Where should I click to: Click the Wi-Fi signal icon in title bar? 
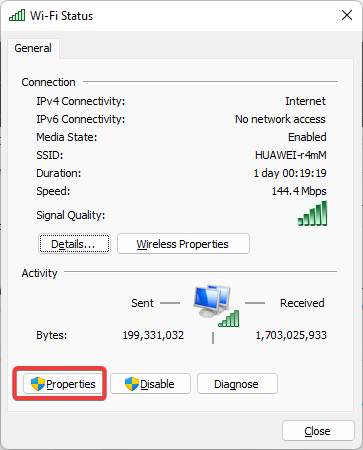pyautogui.click(x=17, y=15)
